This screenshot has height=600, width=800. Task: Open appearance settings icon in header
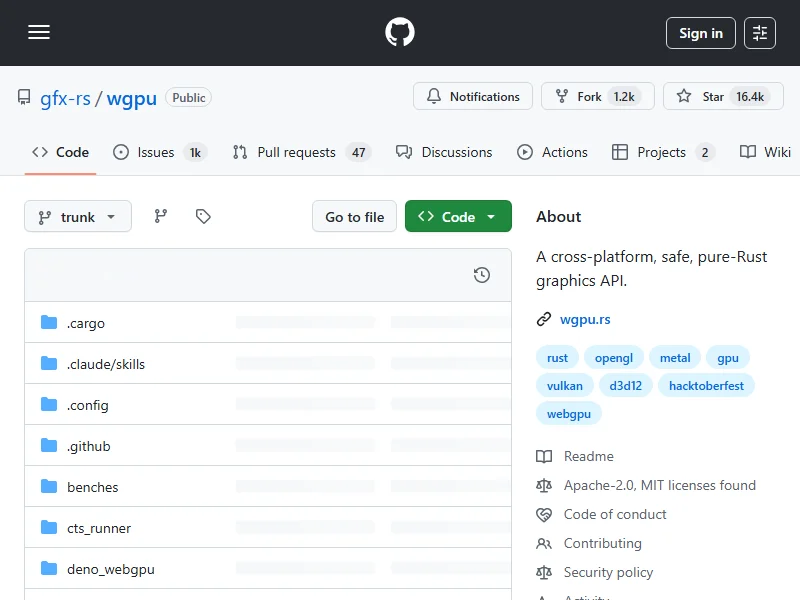[x=760, y=33]
